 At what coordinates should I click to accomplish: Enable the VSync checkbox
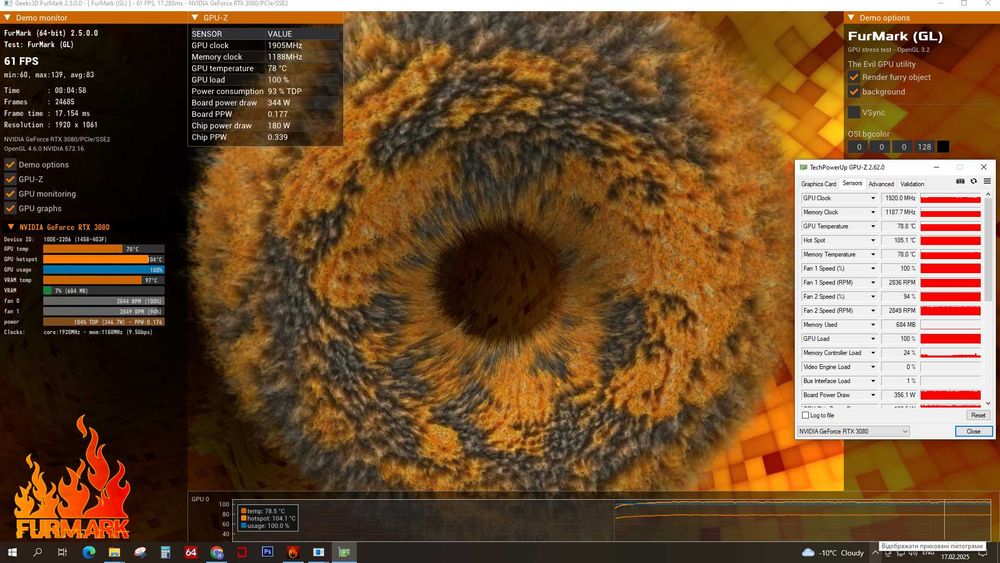coord(854,113)
